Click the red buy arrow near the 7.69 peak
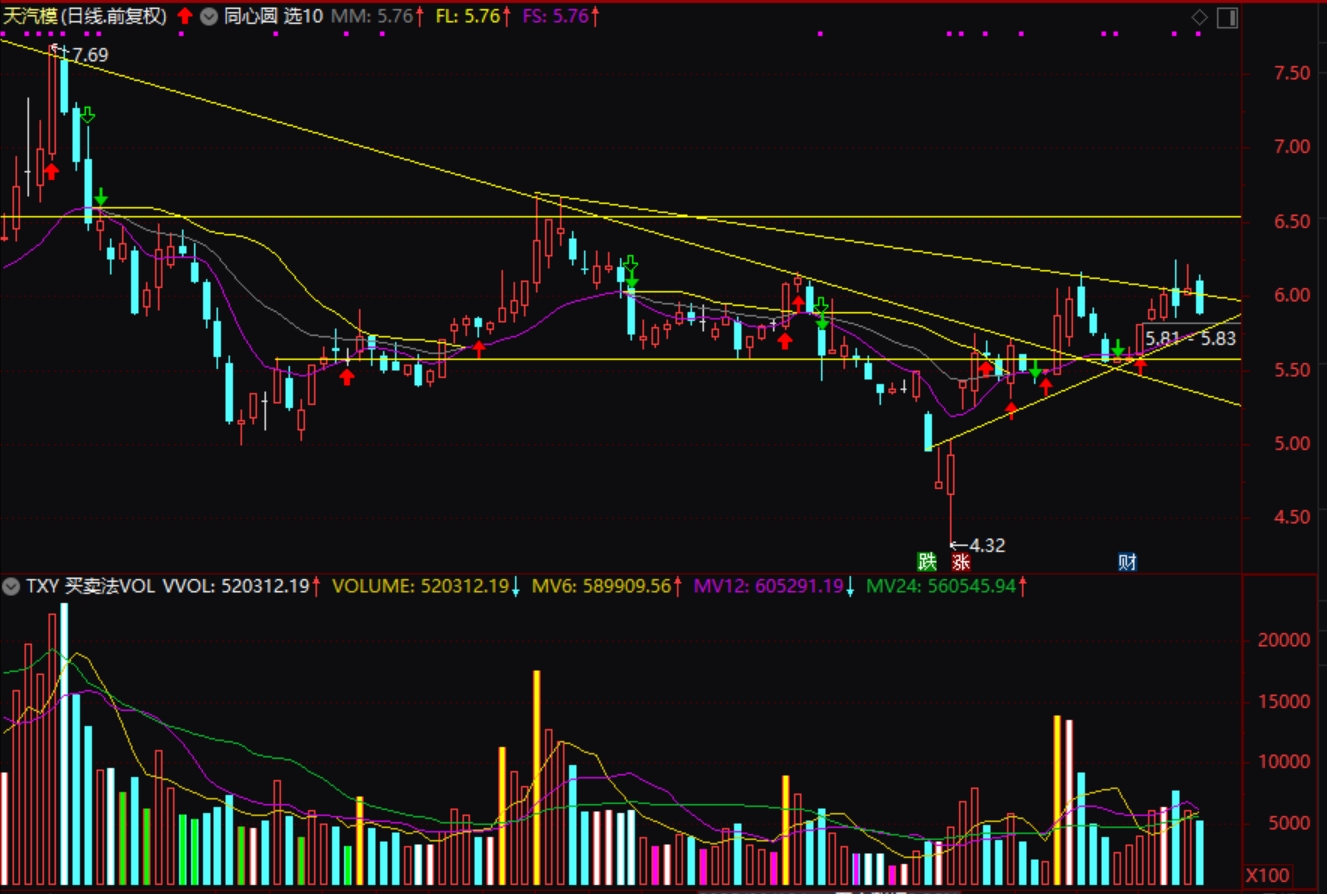This screenshot has height=894, width=1327. pyautogui.click(x=51, y=172)
